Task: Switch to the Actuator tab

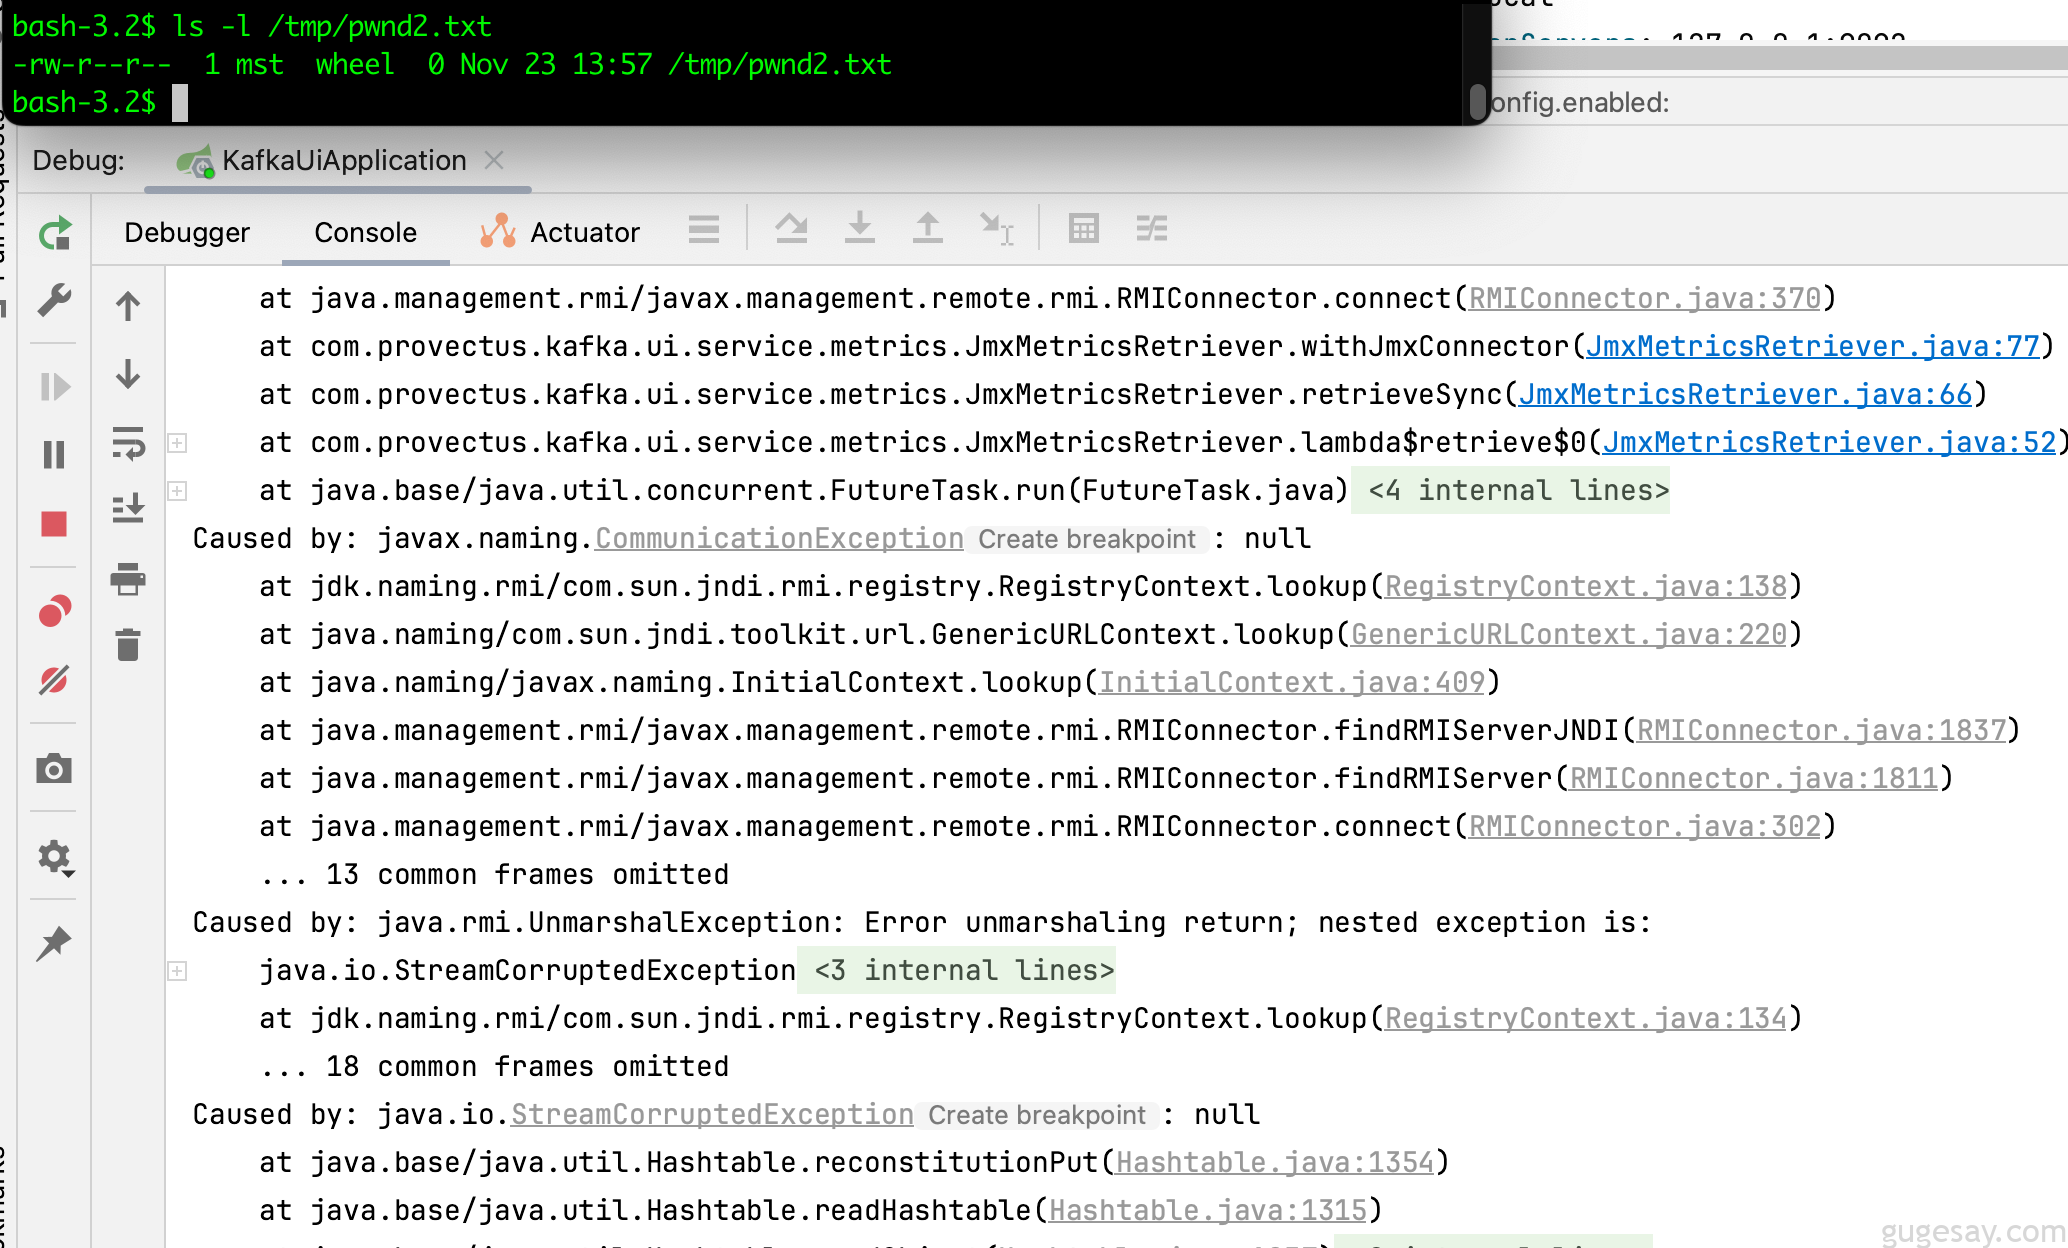Action: coord(585,232)
